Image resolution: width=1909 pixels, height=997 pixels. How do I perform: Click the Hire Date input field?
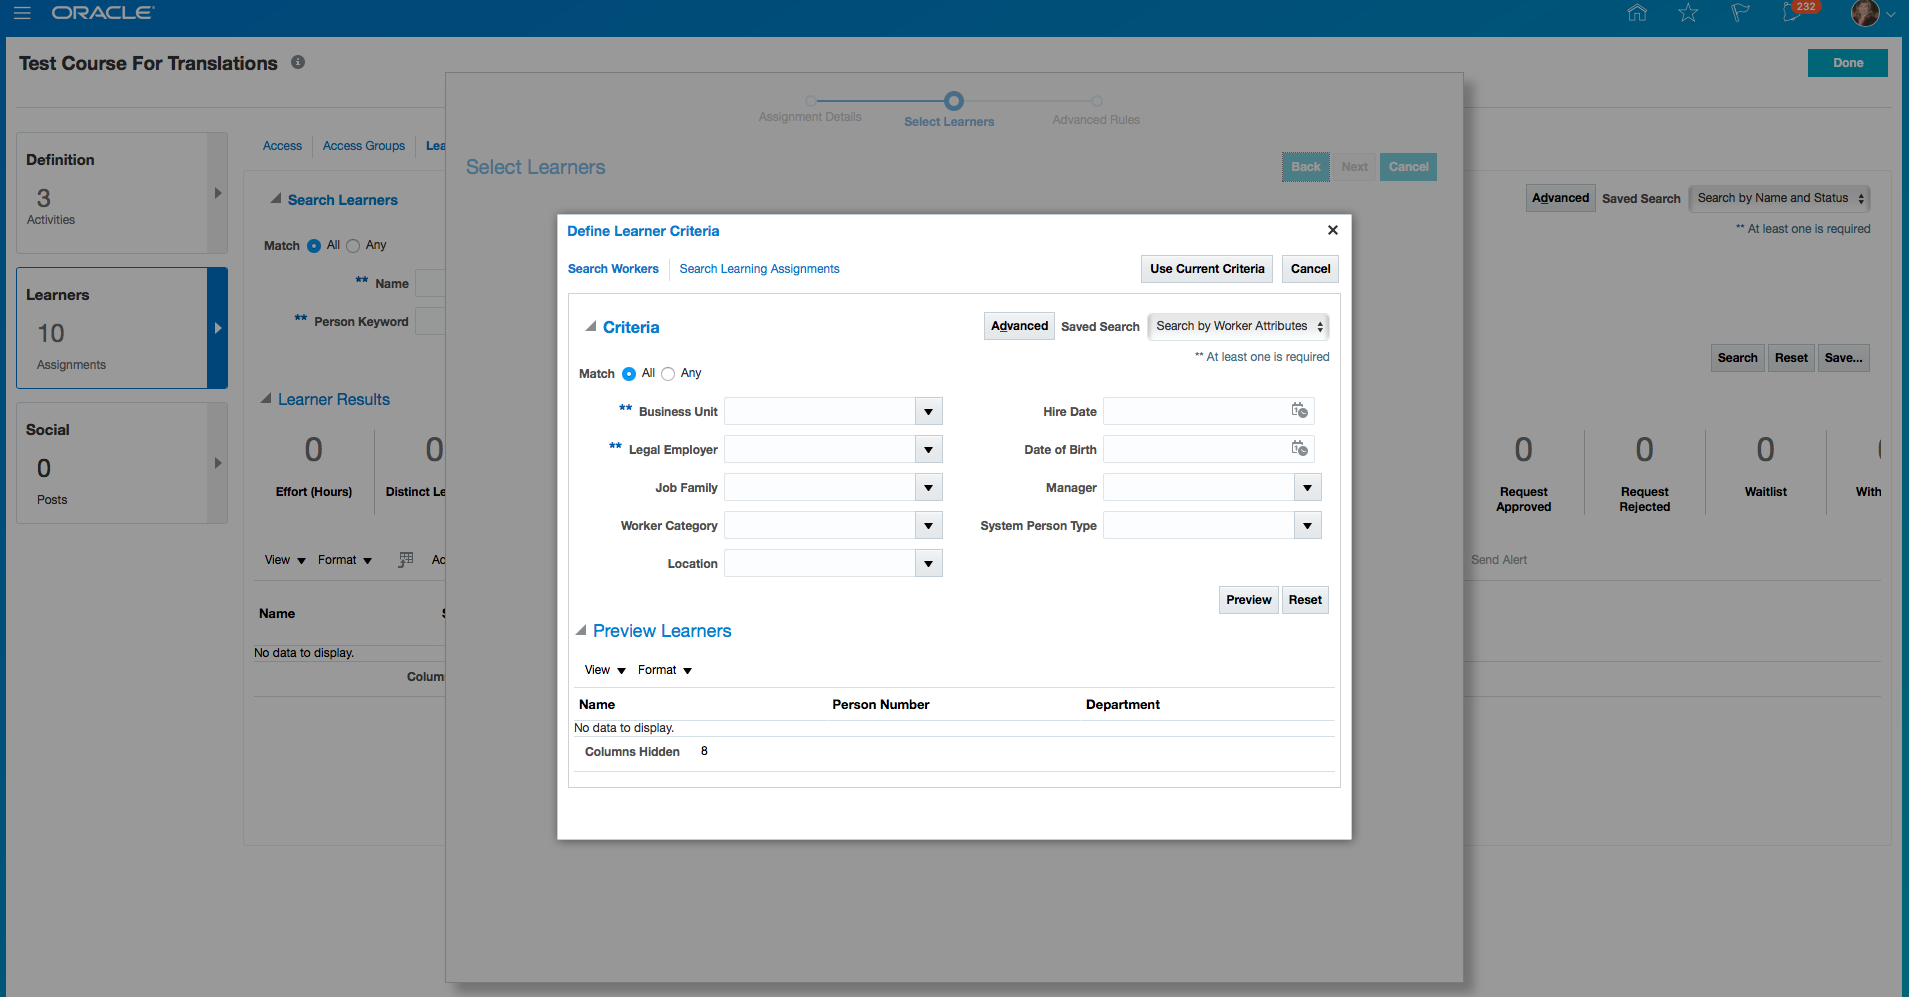(1196, 411)
